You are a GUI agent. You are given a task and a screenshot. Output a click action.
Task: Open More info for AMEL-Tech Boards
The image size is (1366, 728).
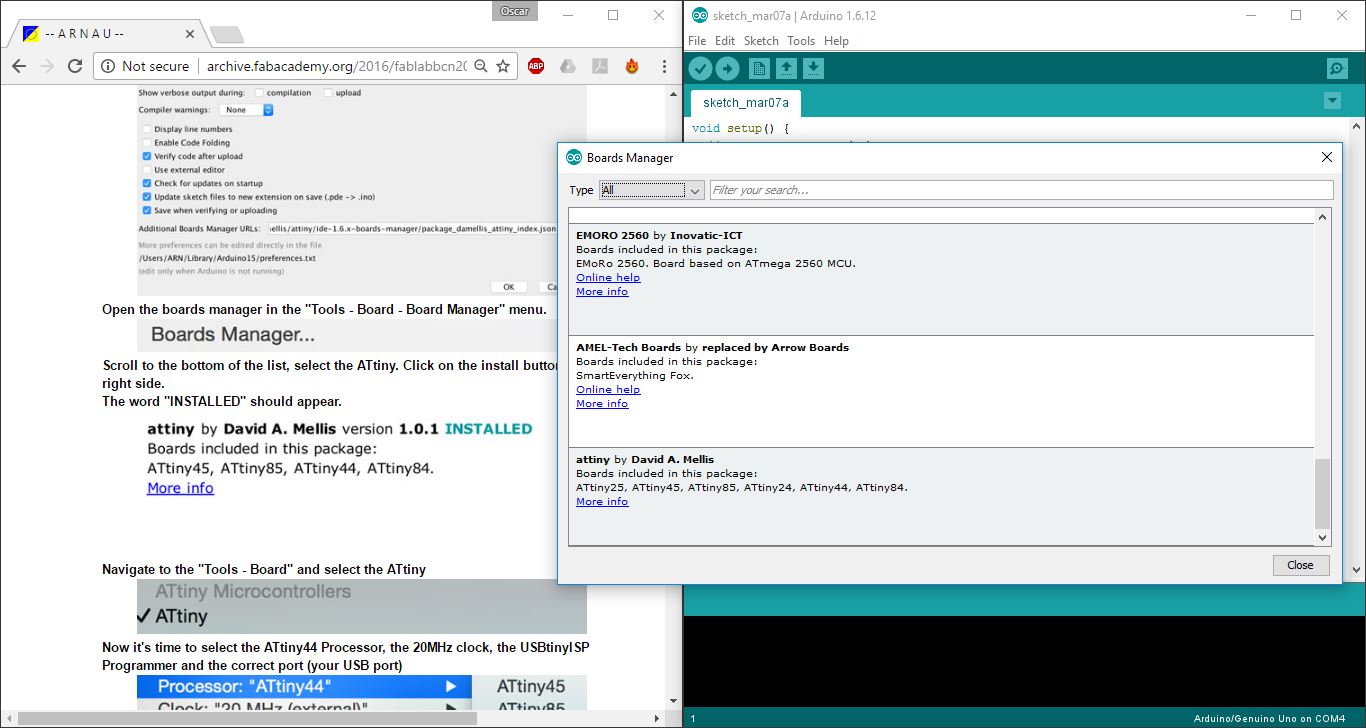pyautogui.click(x=602, y=404)
